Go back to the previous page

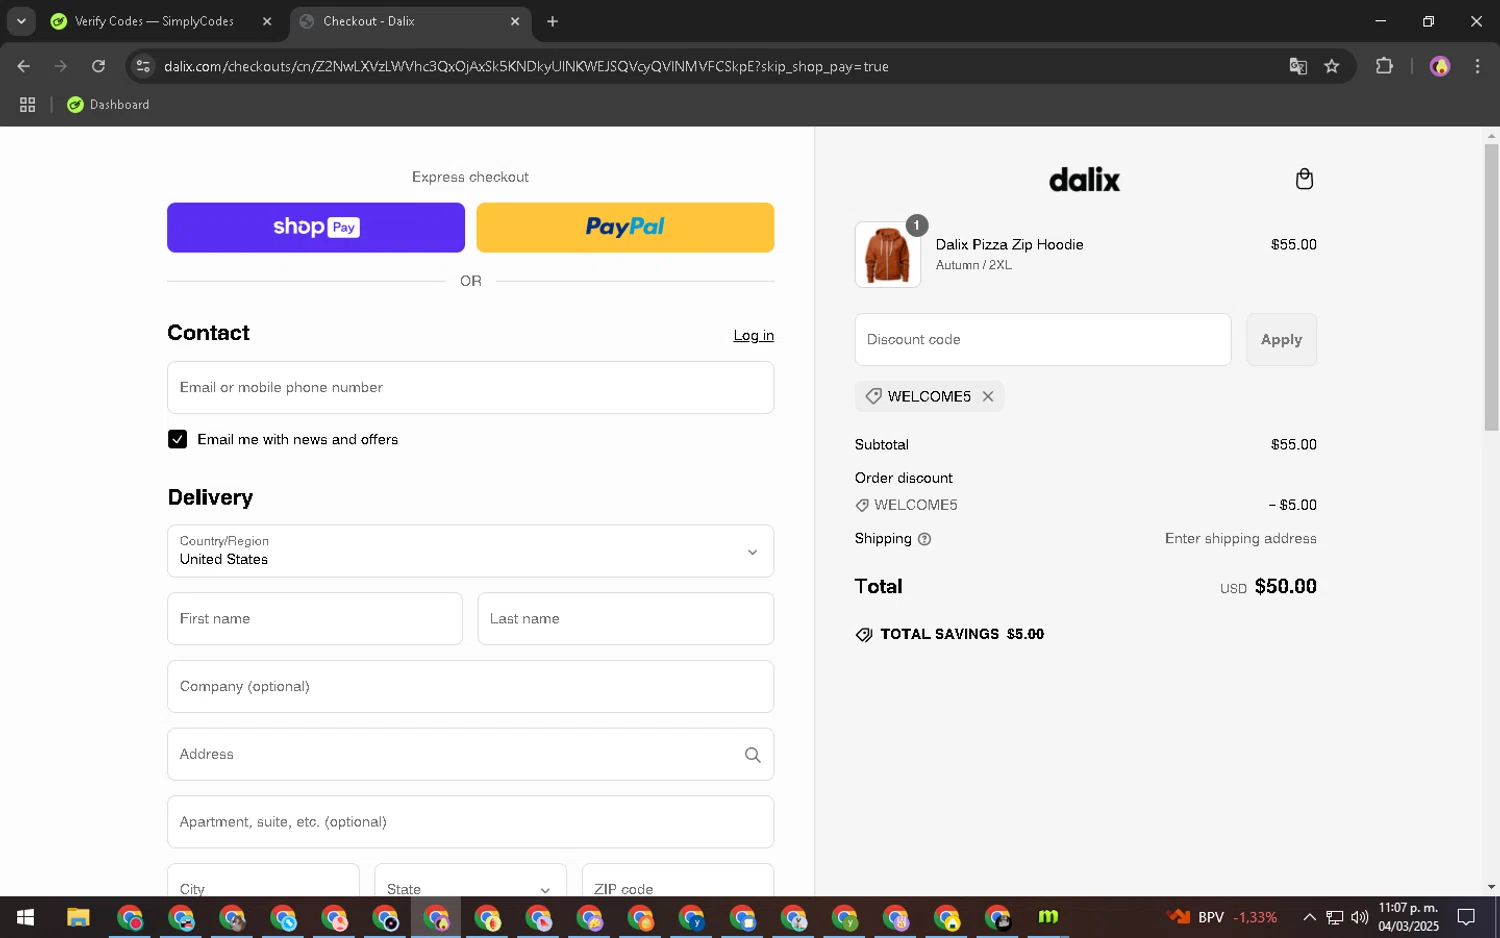click(24, 66)
